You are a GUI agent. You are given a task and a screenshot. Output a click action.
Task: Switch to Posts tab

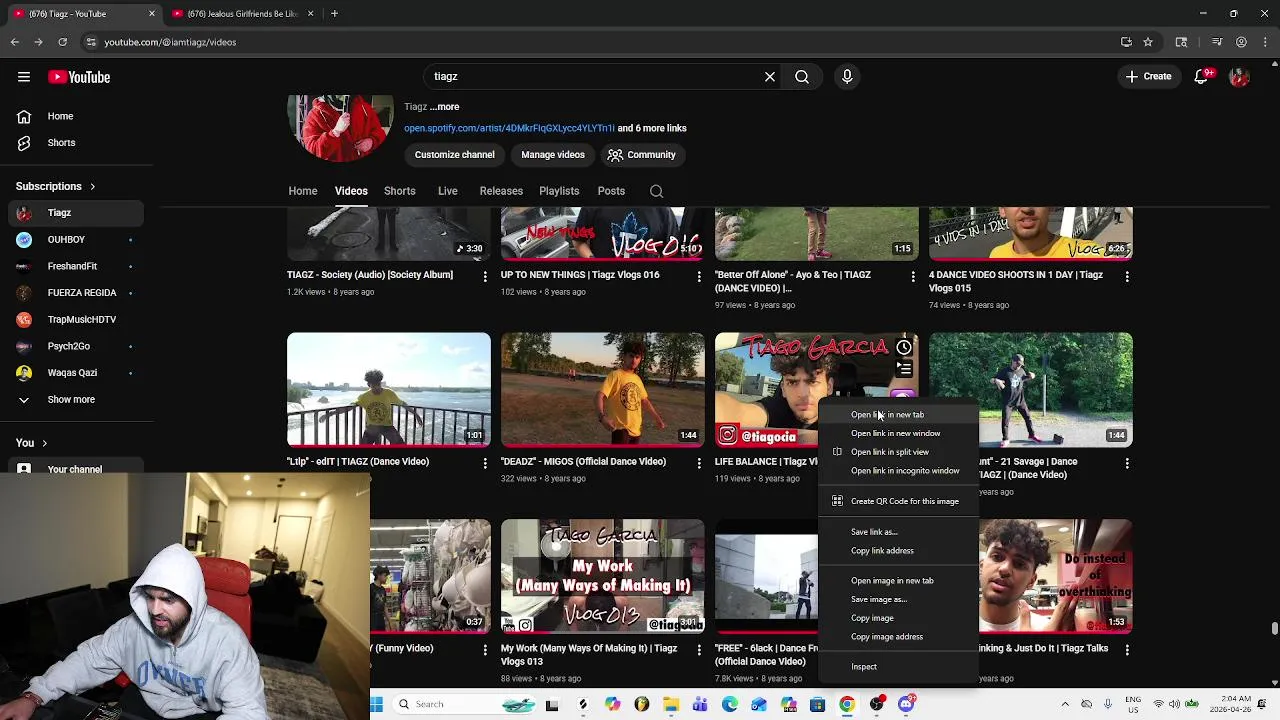pyautogui.click(x=611, y=191)
